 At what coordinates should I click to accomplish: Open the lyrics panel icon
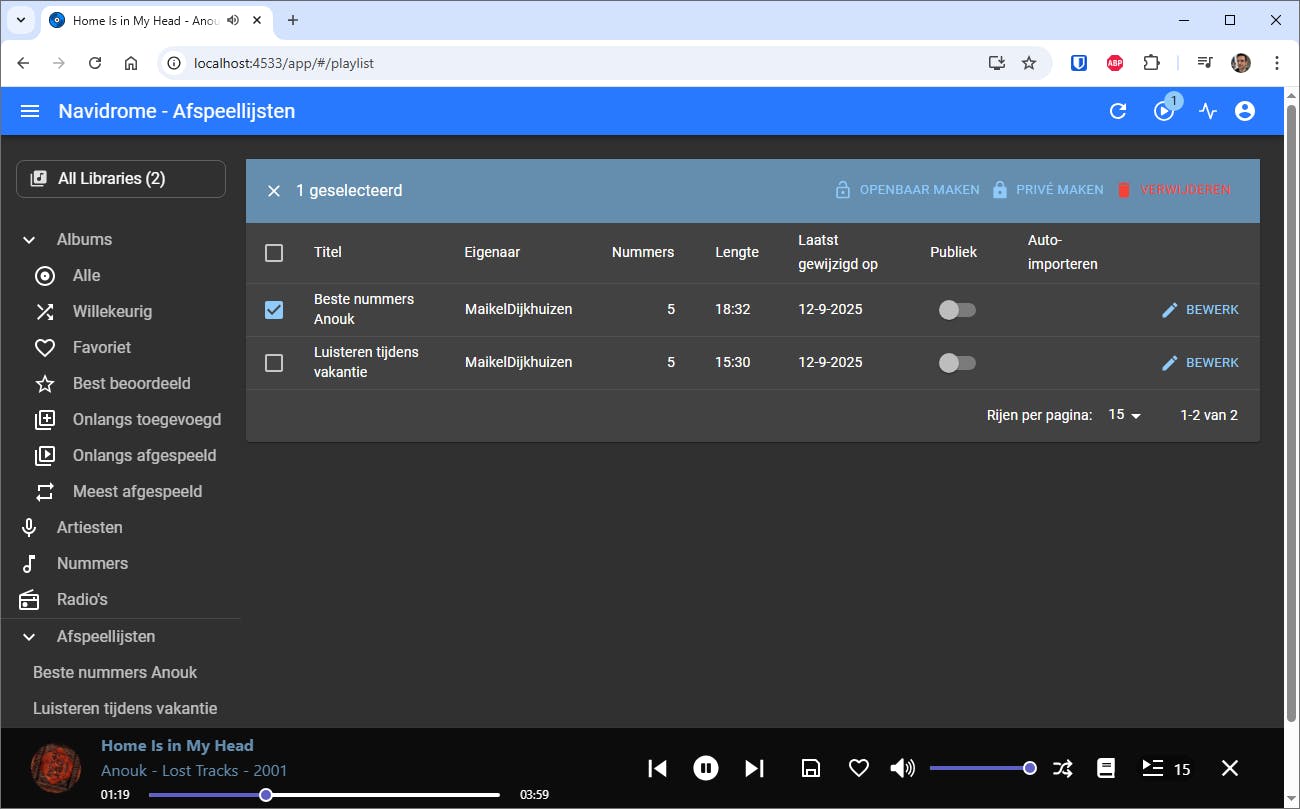point(1106,768)
